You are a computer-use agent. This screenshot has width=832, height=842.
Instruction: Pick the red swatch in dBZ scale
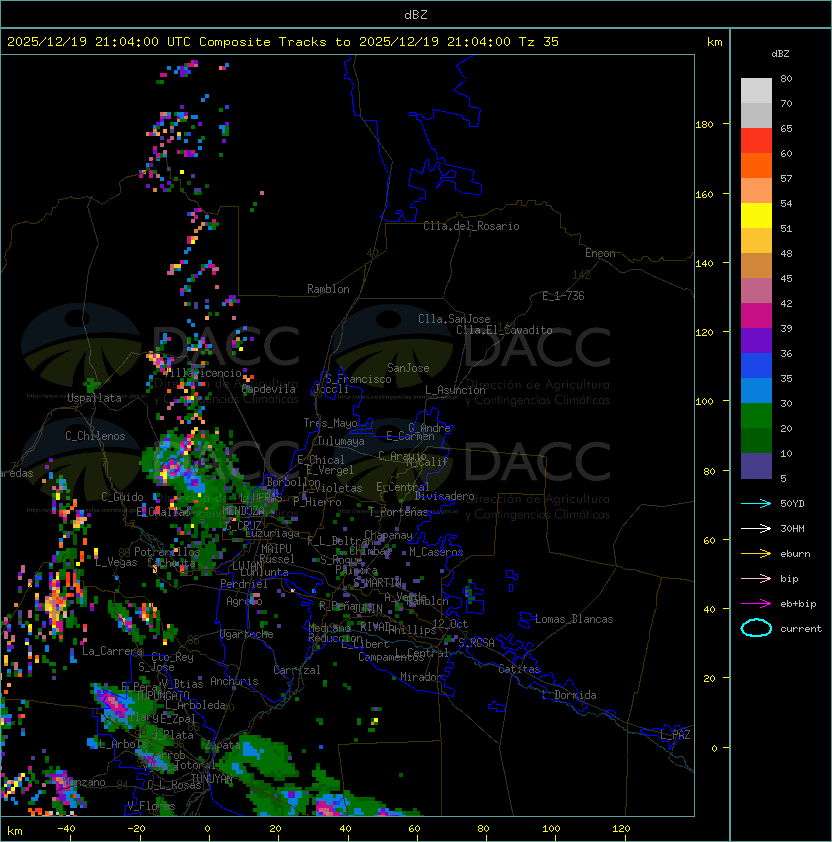pos(756,141)
